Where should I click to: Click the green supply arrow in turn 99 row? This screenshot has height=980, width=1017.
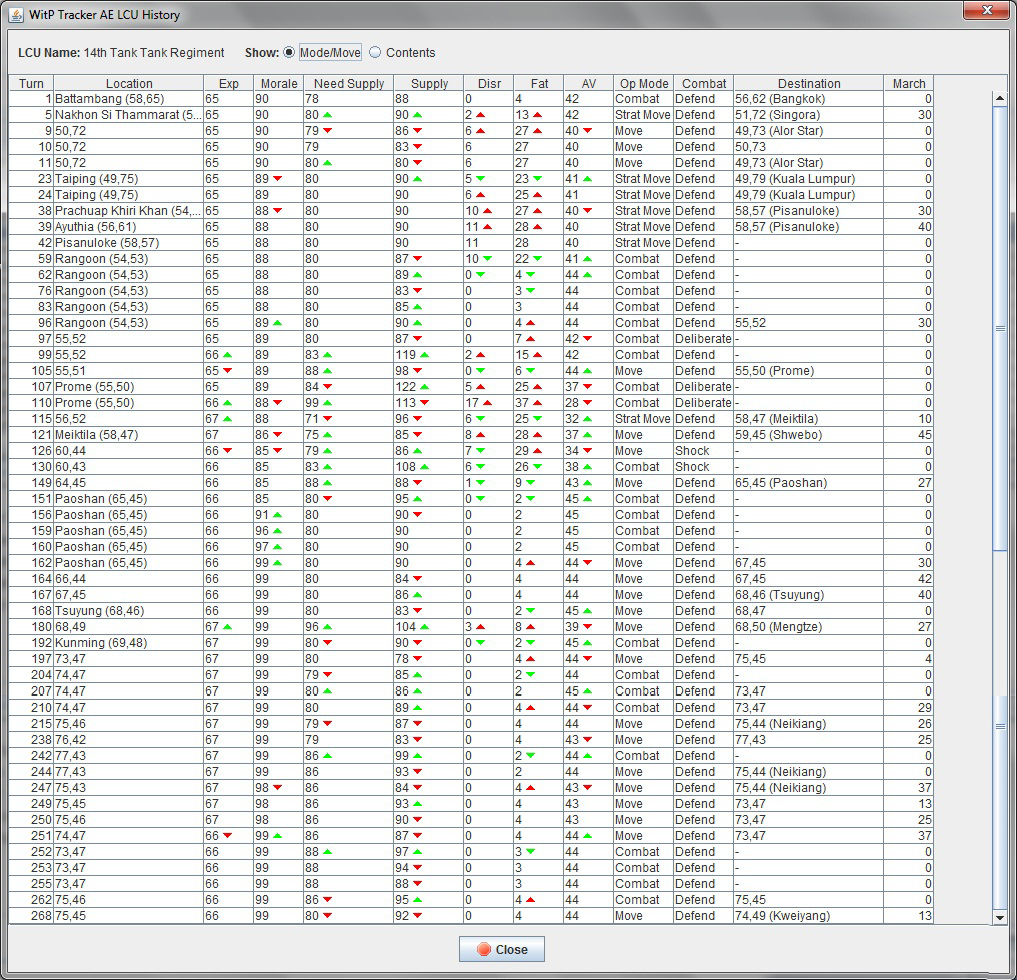pos(425,355)
